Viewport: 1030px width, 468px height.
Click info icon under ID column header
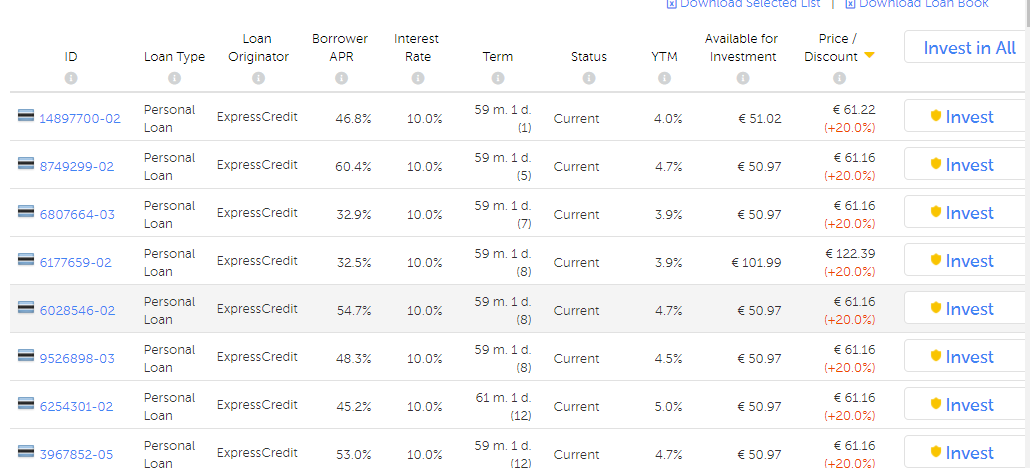click(x=71, y=78)
